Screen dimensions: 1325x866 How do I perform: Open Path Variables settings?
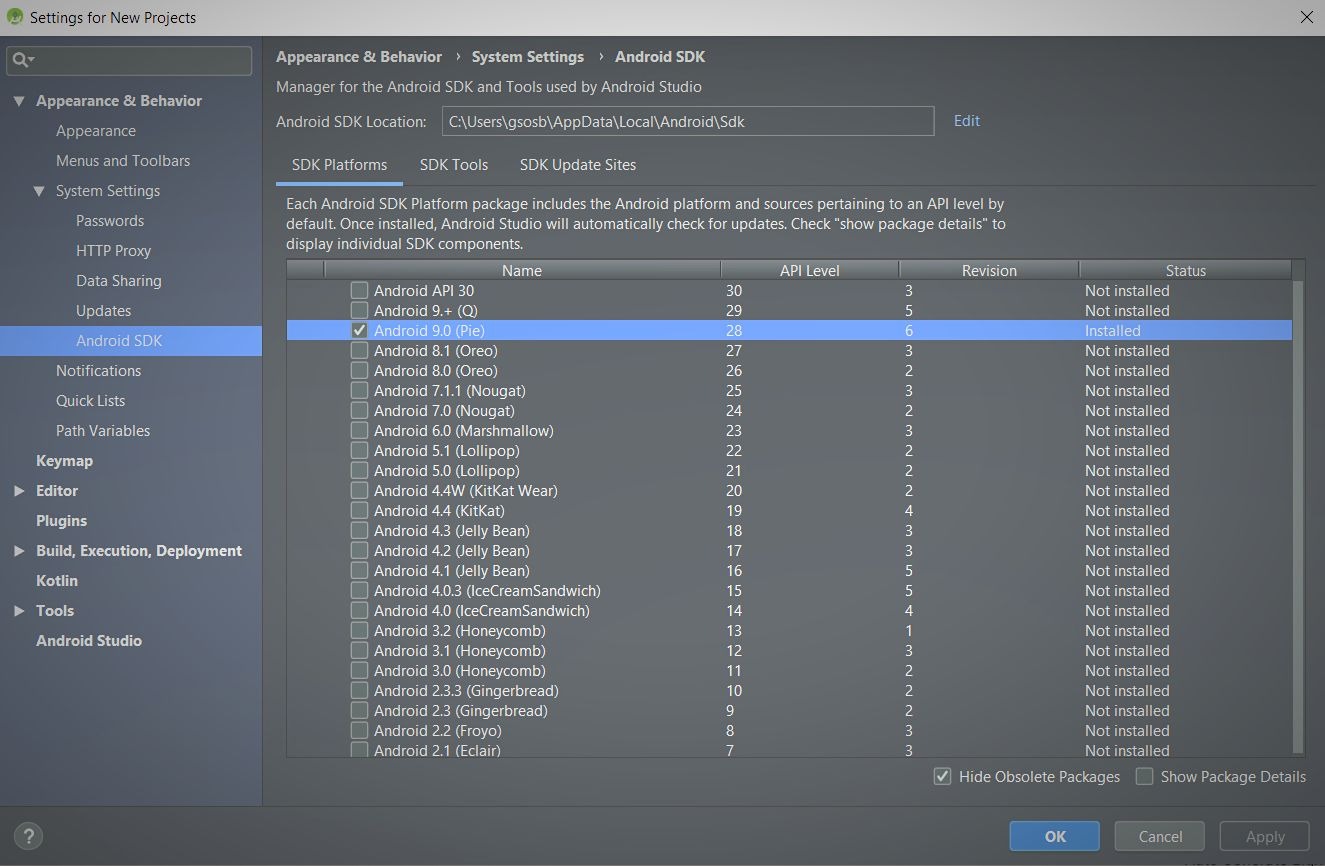(103, 431)
